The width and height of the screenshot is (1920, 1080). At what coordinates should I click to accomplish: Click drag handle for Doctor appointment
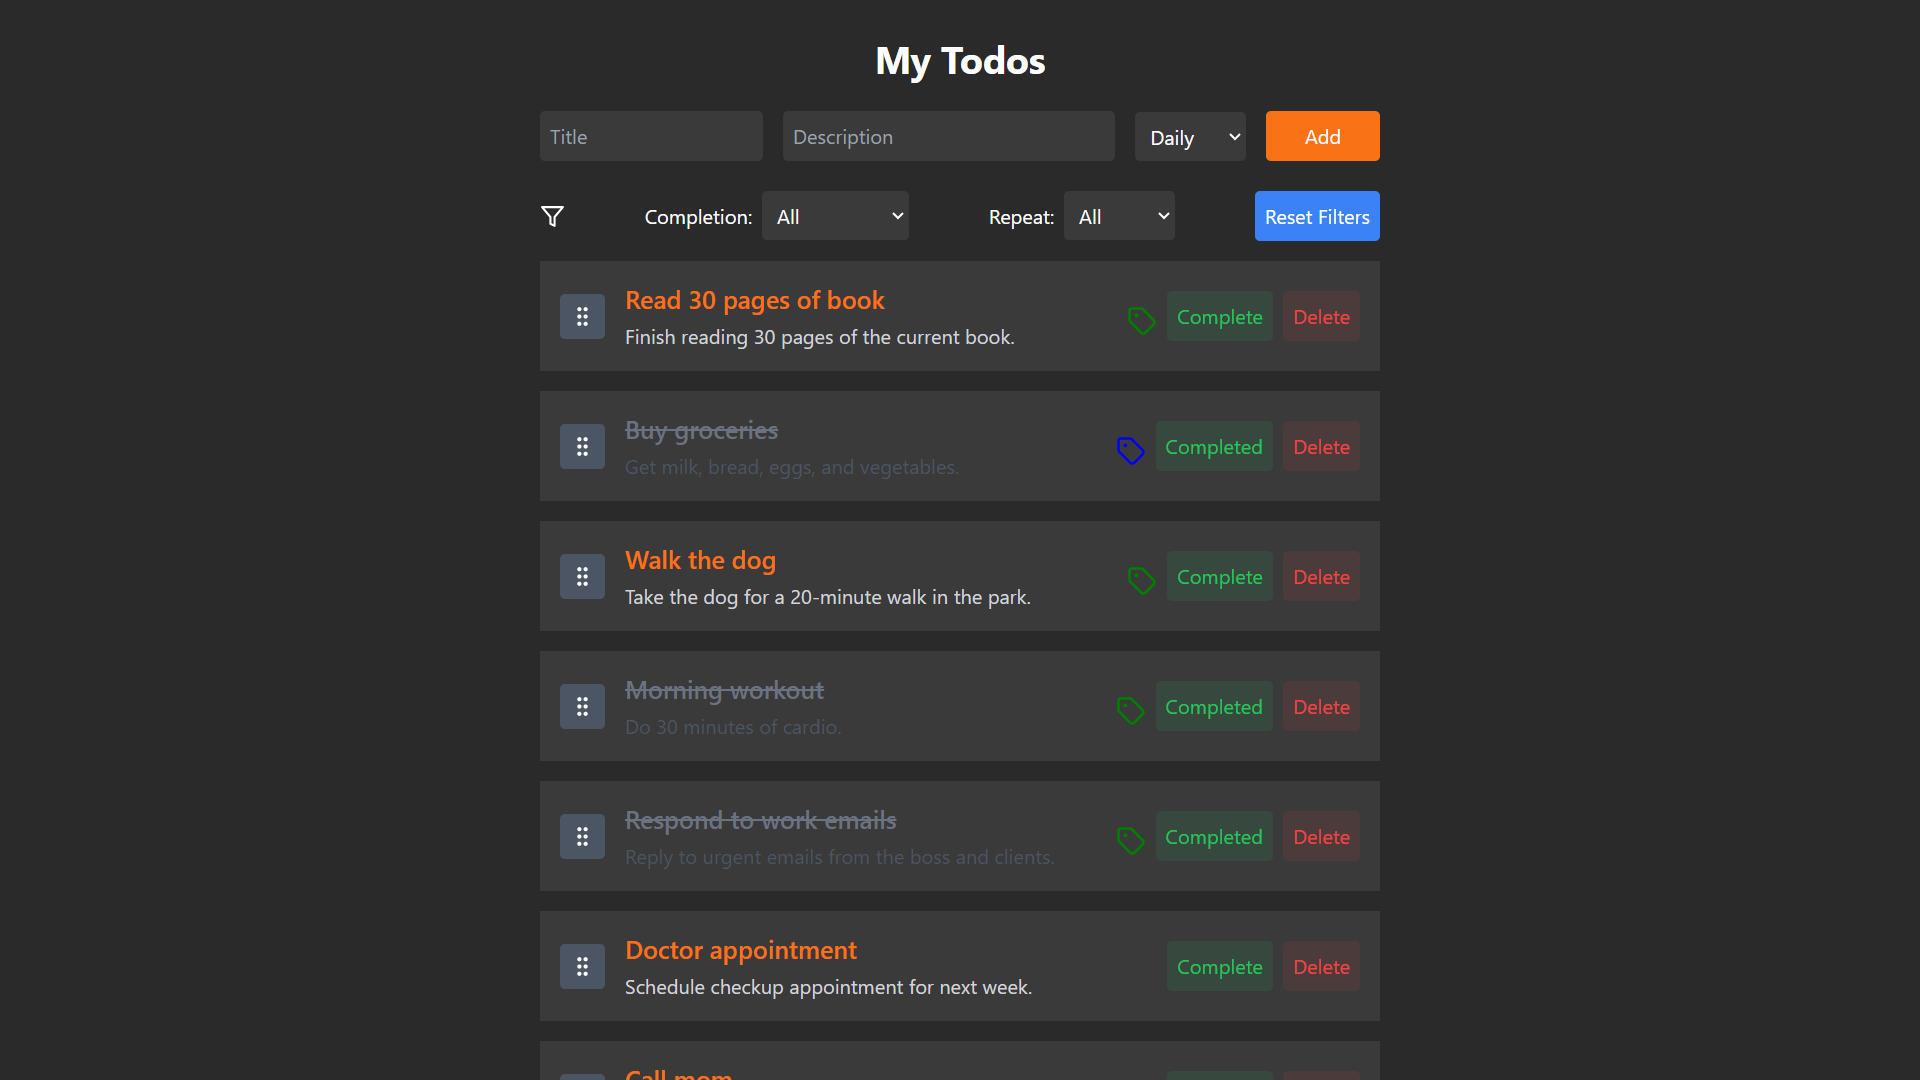coord(582,966)
